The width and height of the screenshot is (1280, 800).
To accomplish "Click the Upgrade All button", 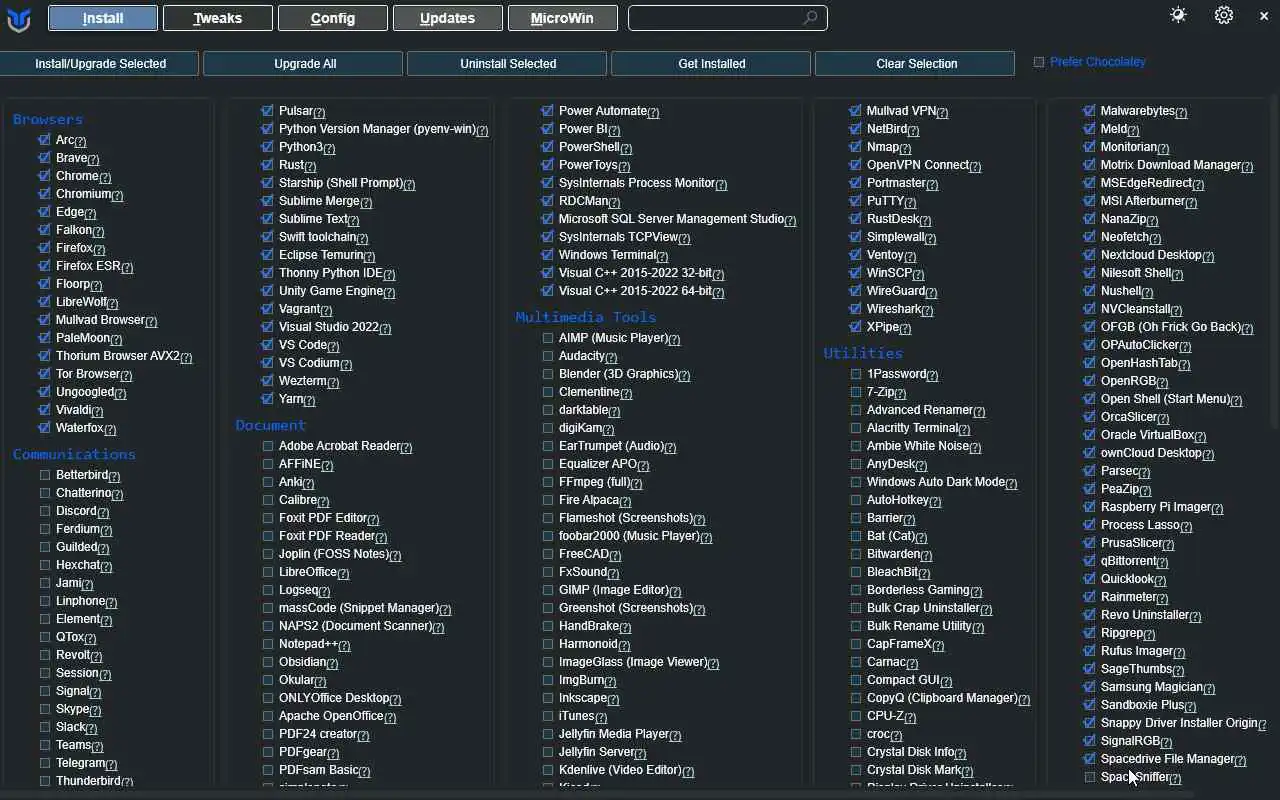I will click(305, 63).
